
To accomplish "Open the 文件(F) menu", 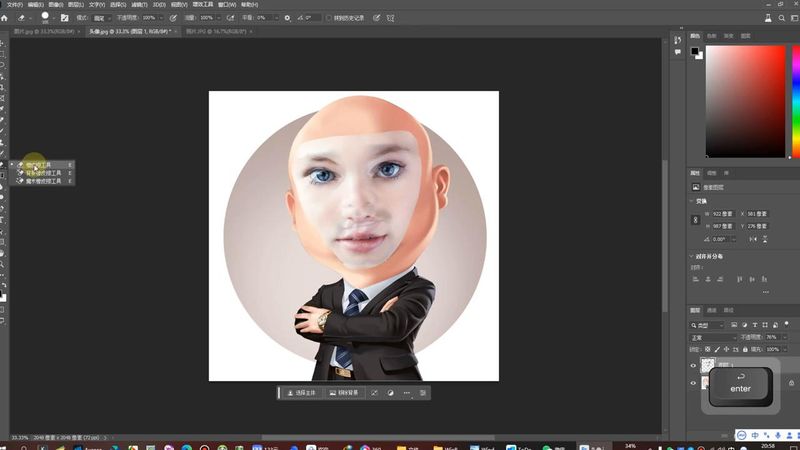I will click(x=14, y=5).
